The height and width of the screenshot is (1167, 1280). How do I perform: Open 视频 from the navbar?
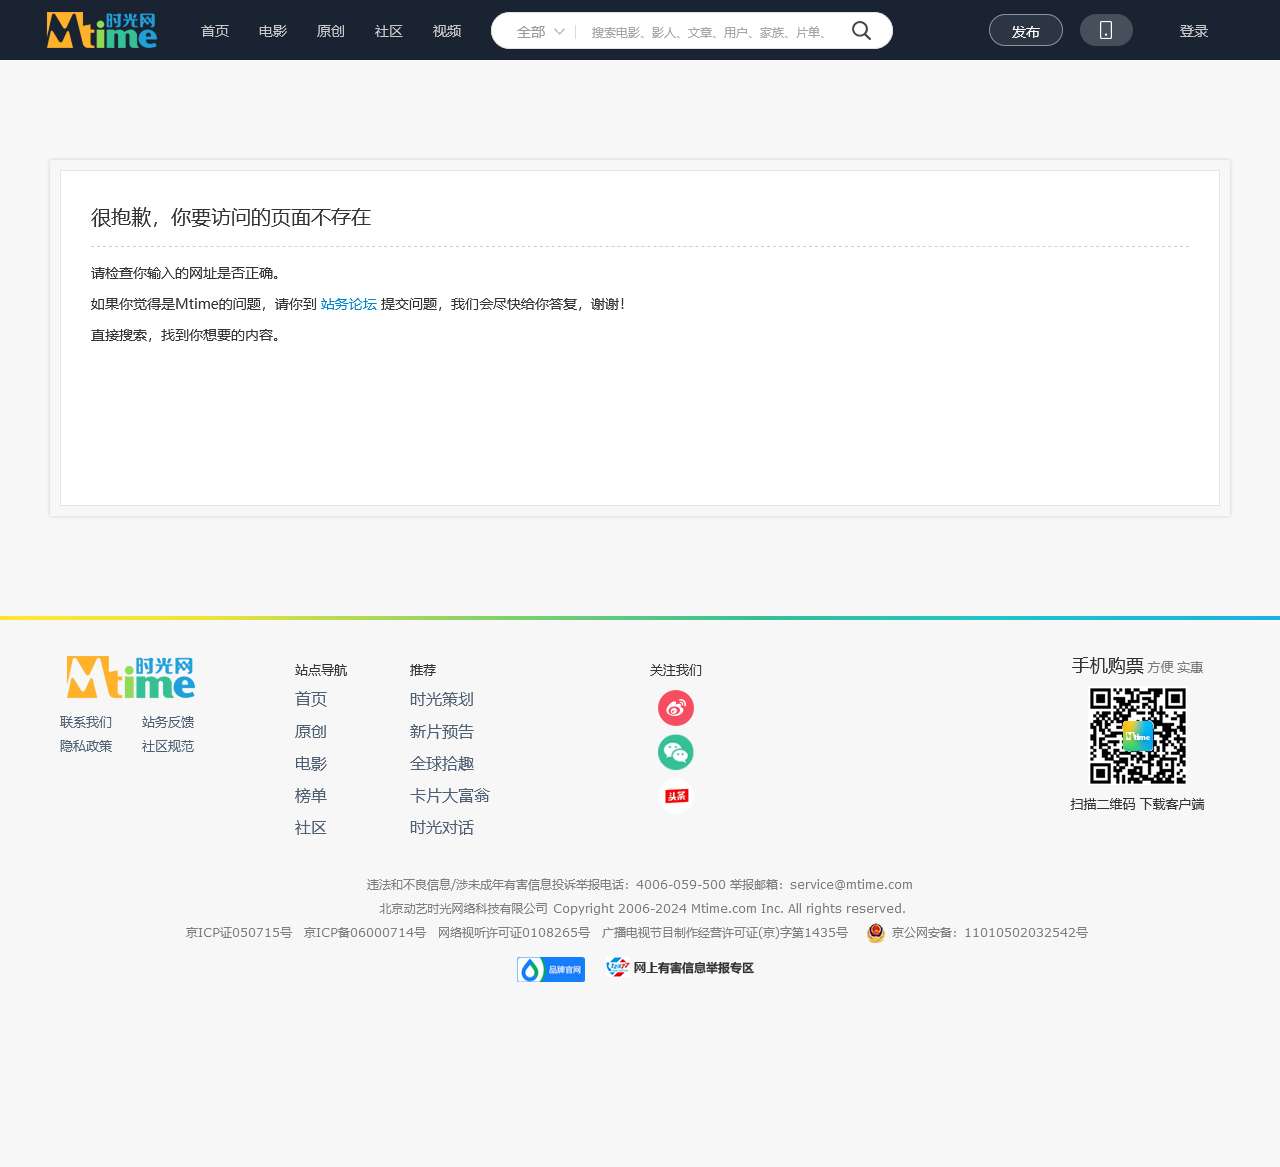446,31
